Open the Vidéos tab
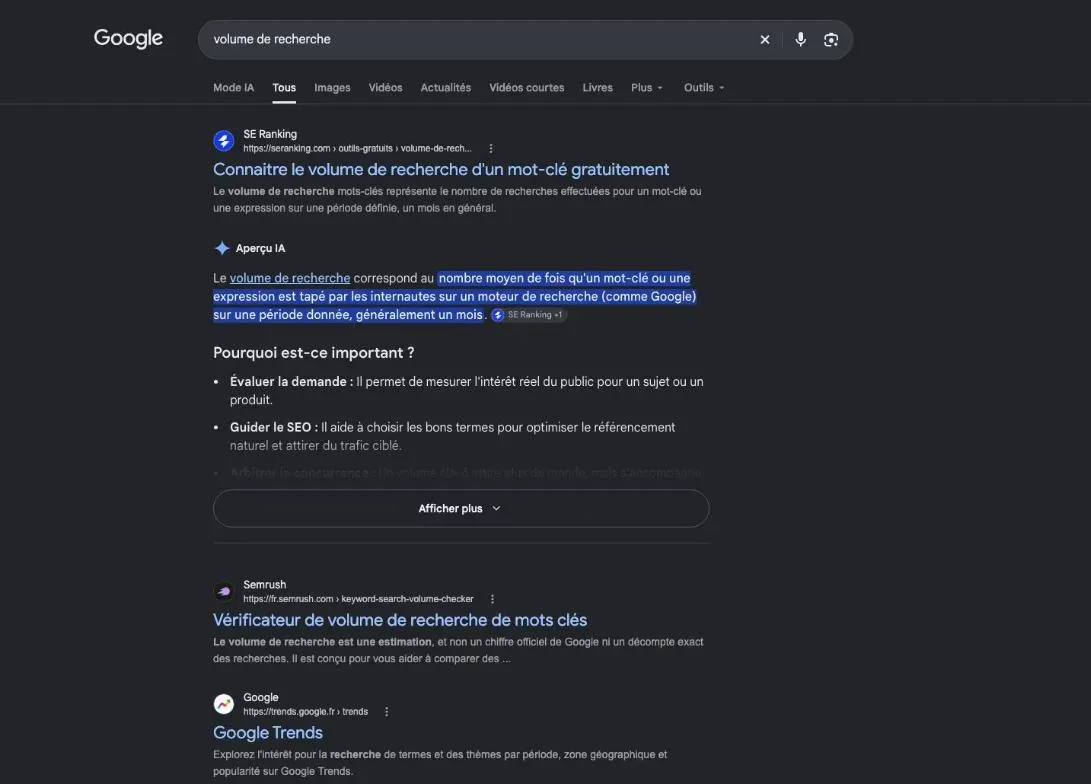This screenshot has height=784, width=1091. pos(385,88)
